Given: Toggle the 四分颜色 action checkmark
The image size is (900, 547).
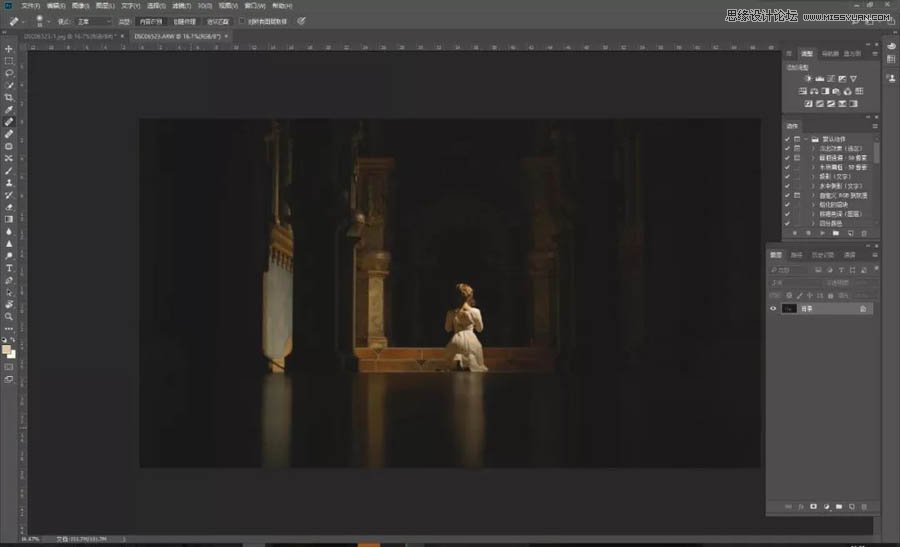Looking at the screenshot, I should pos(787,223).
